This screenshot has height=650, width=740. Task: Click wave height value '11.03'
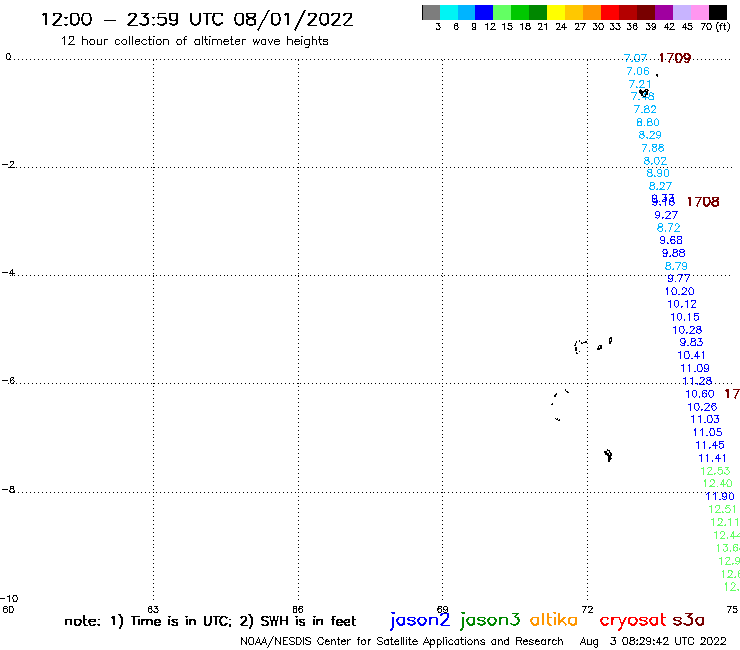(x=705, y=419)
